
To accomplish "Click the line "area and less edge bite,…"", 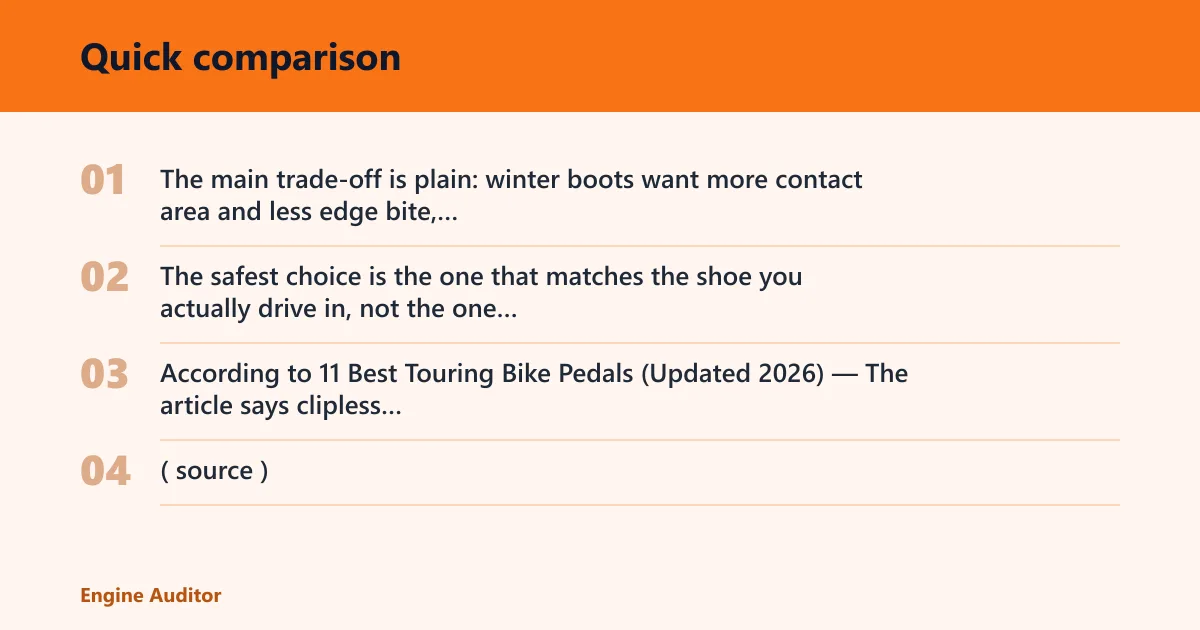I will (x=309, y=212).
